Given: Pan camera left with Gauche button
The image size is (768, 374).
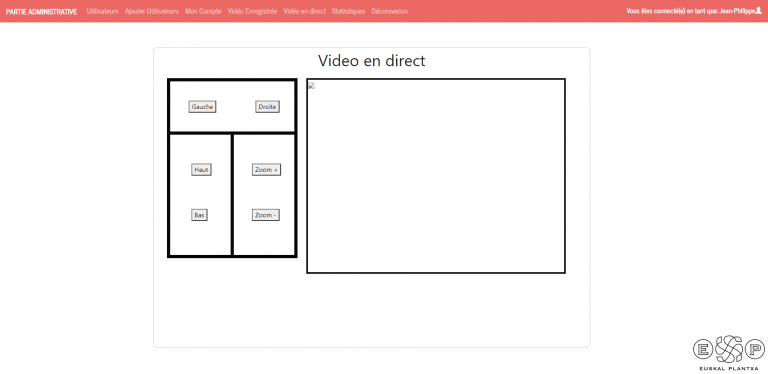Looking at the screenshot, I should [x=202, y=107].
